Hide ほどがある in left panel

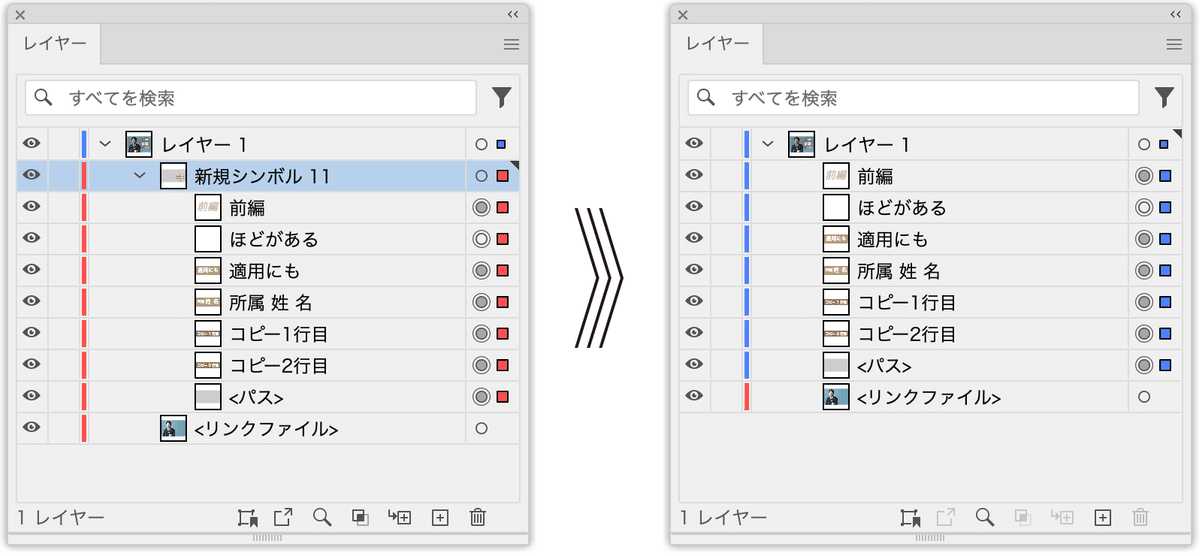point(32,239)
